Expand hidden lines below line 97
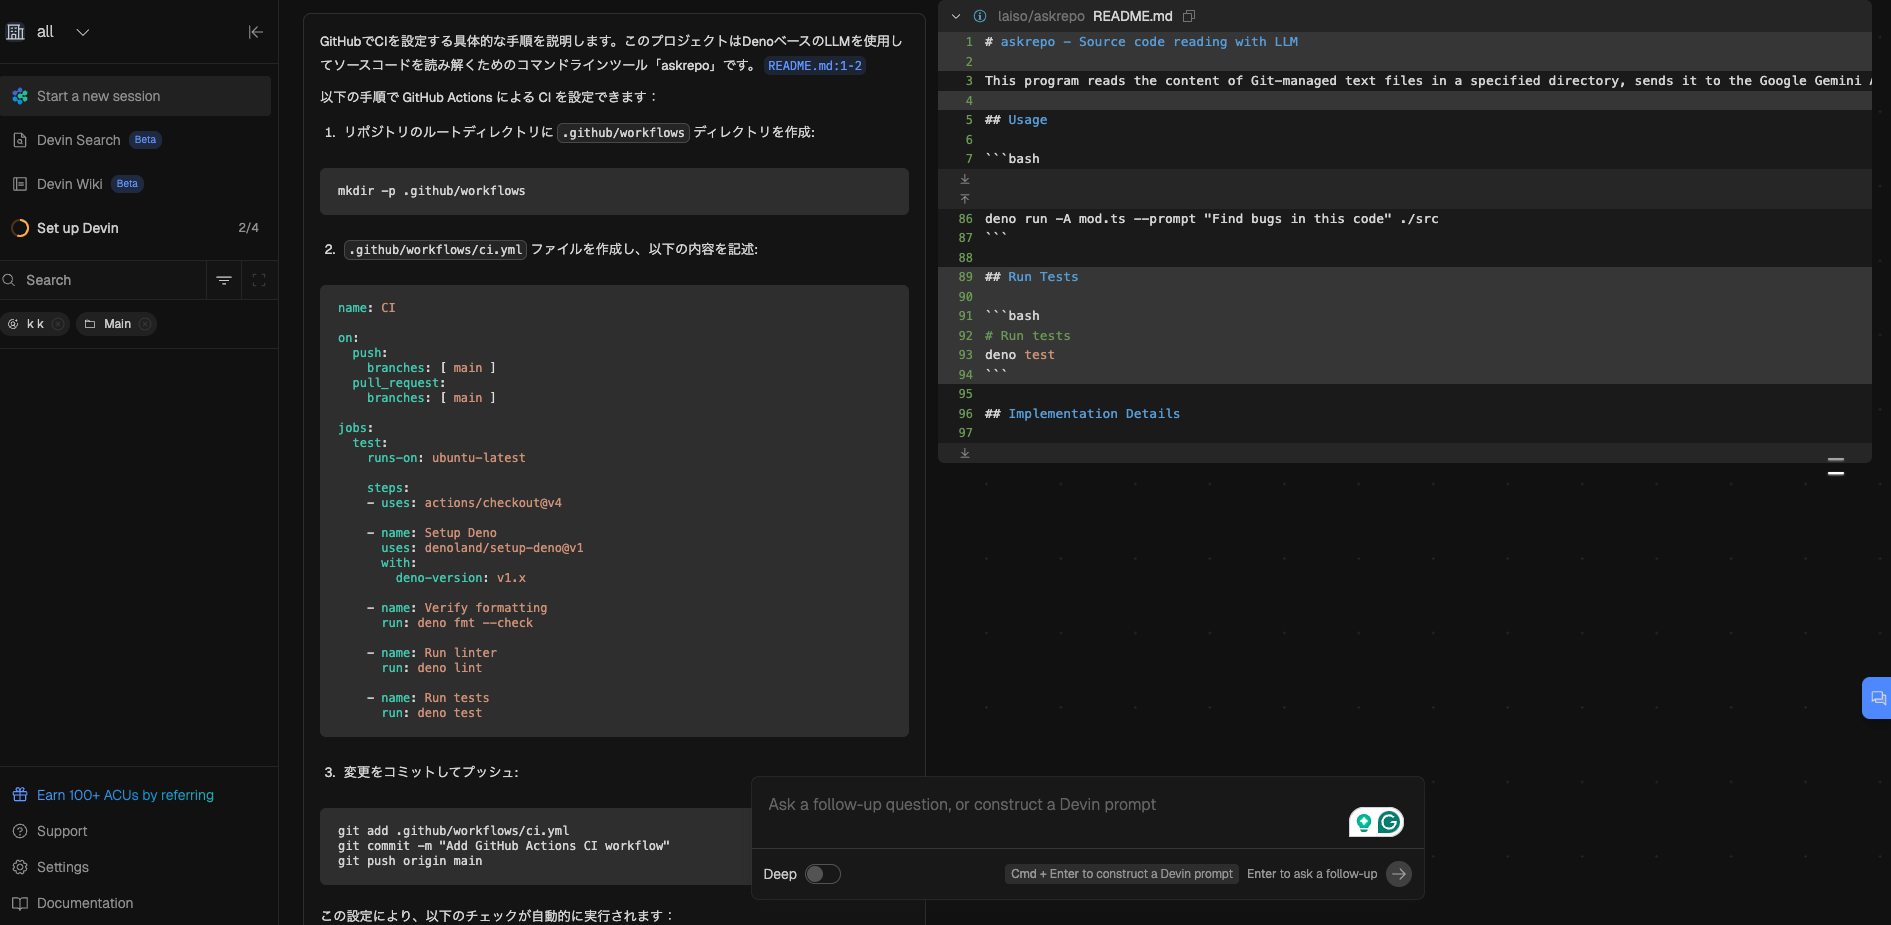Viewport: 1891px width, 925px height. 965,453
